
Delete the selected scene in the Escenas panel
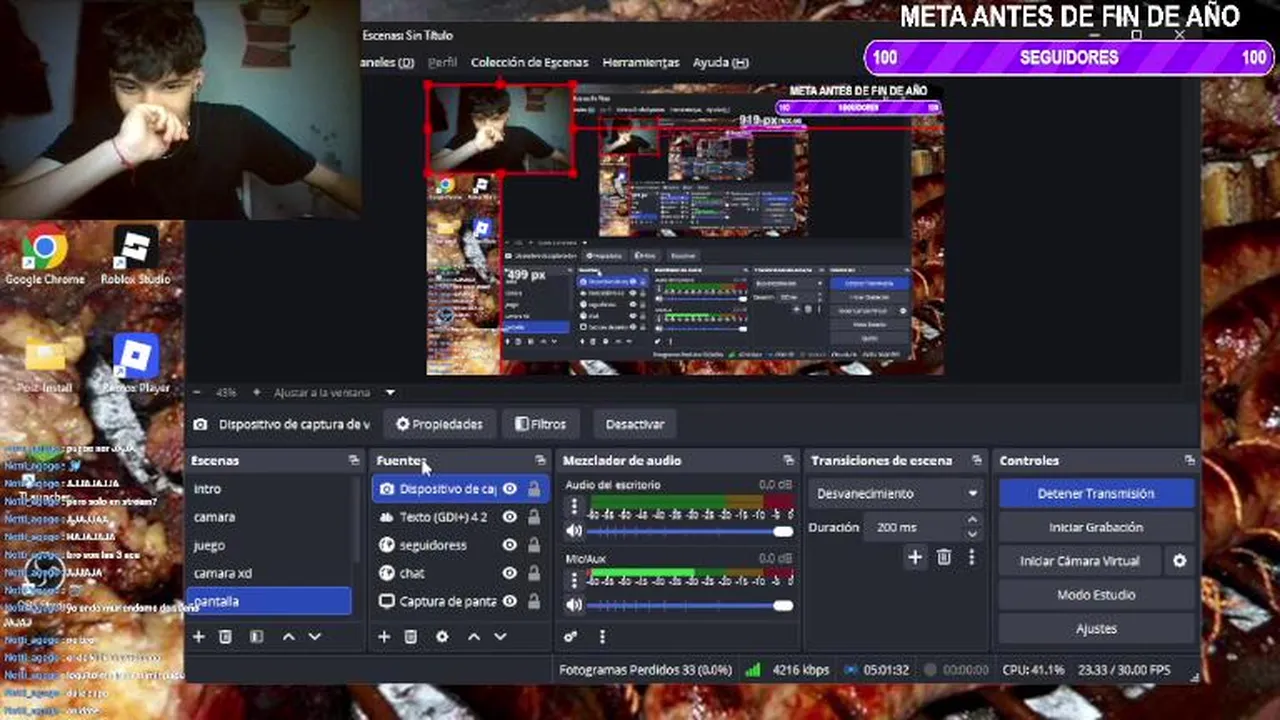pyautogui.click(x=225, y=636)
